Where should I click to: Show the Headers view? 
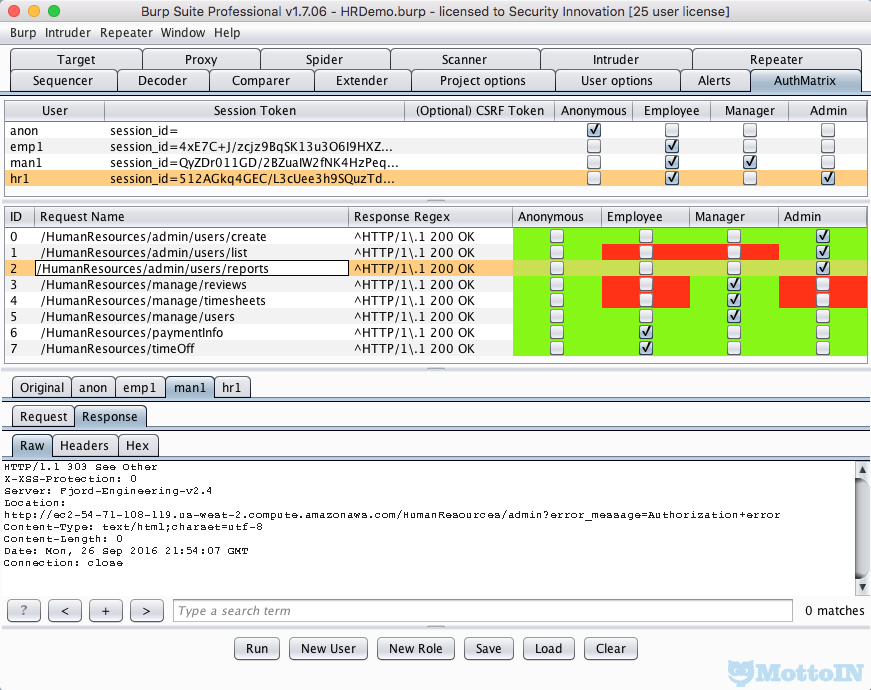coord(84,446)
